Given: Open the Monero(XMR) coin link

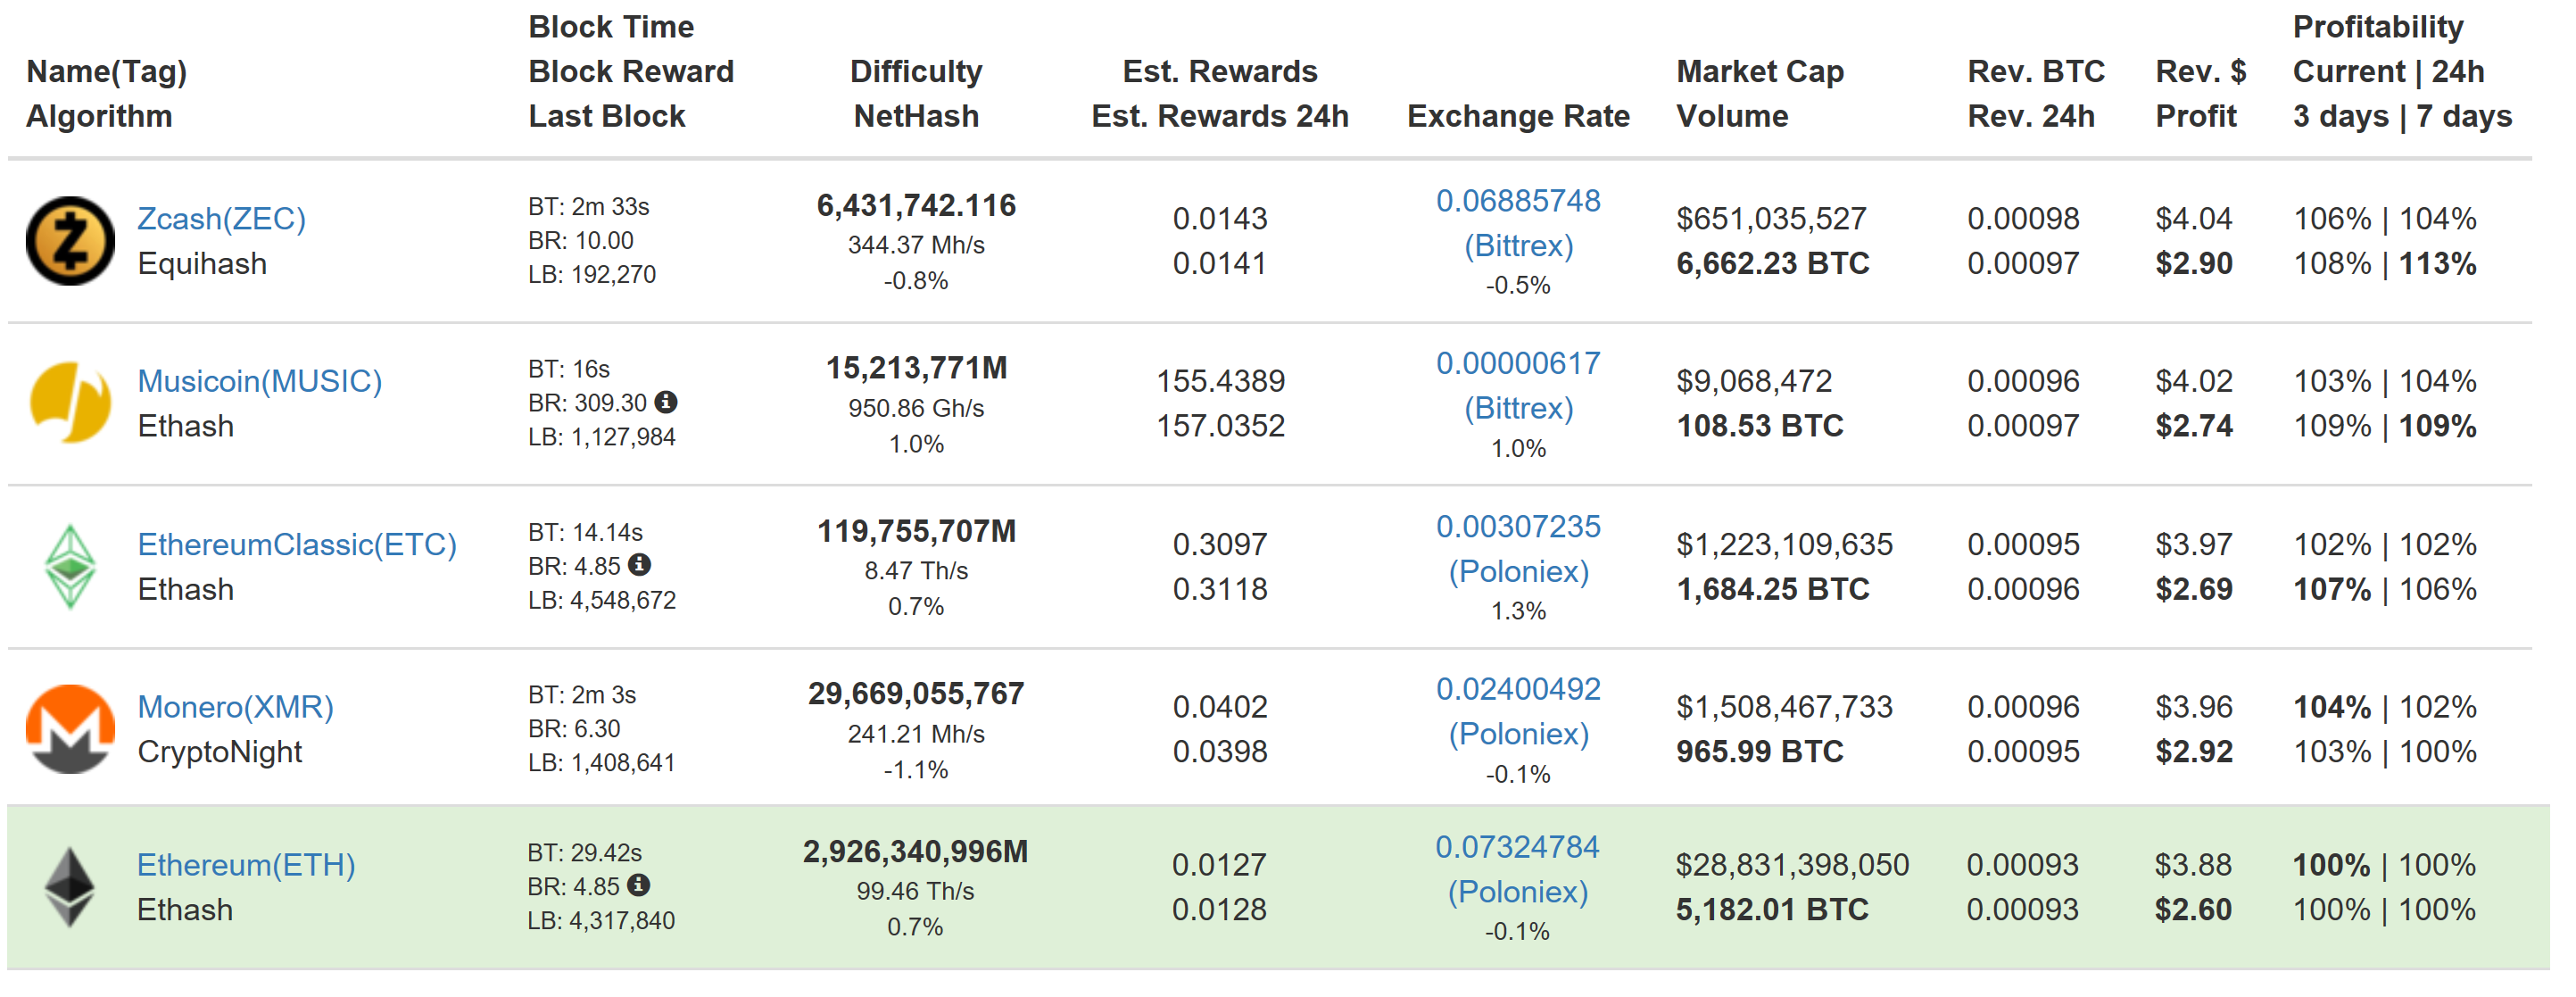Looking at the screenshot, I should 235,708.
